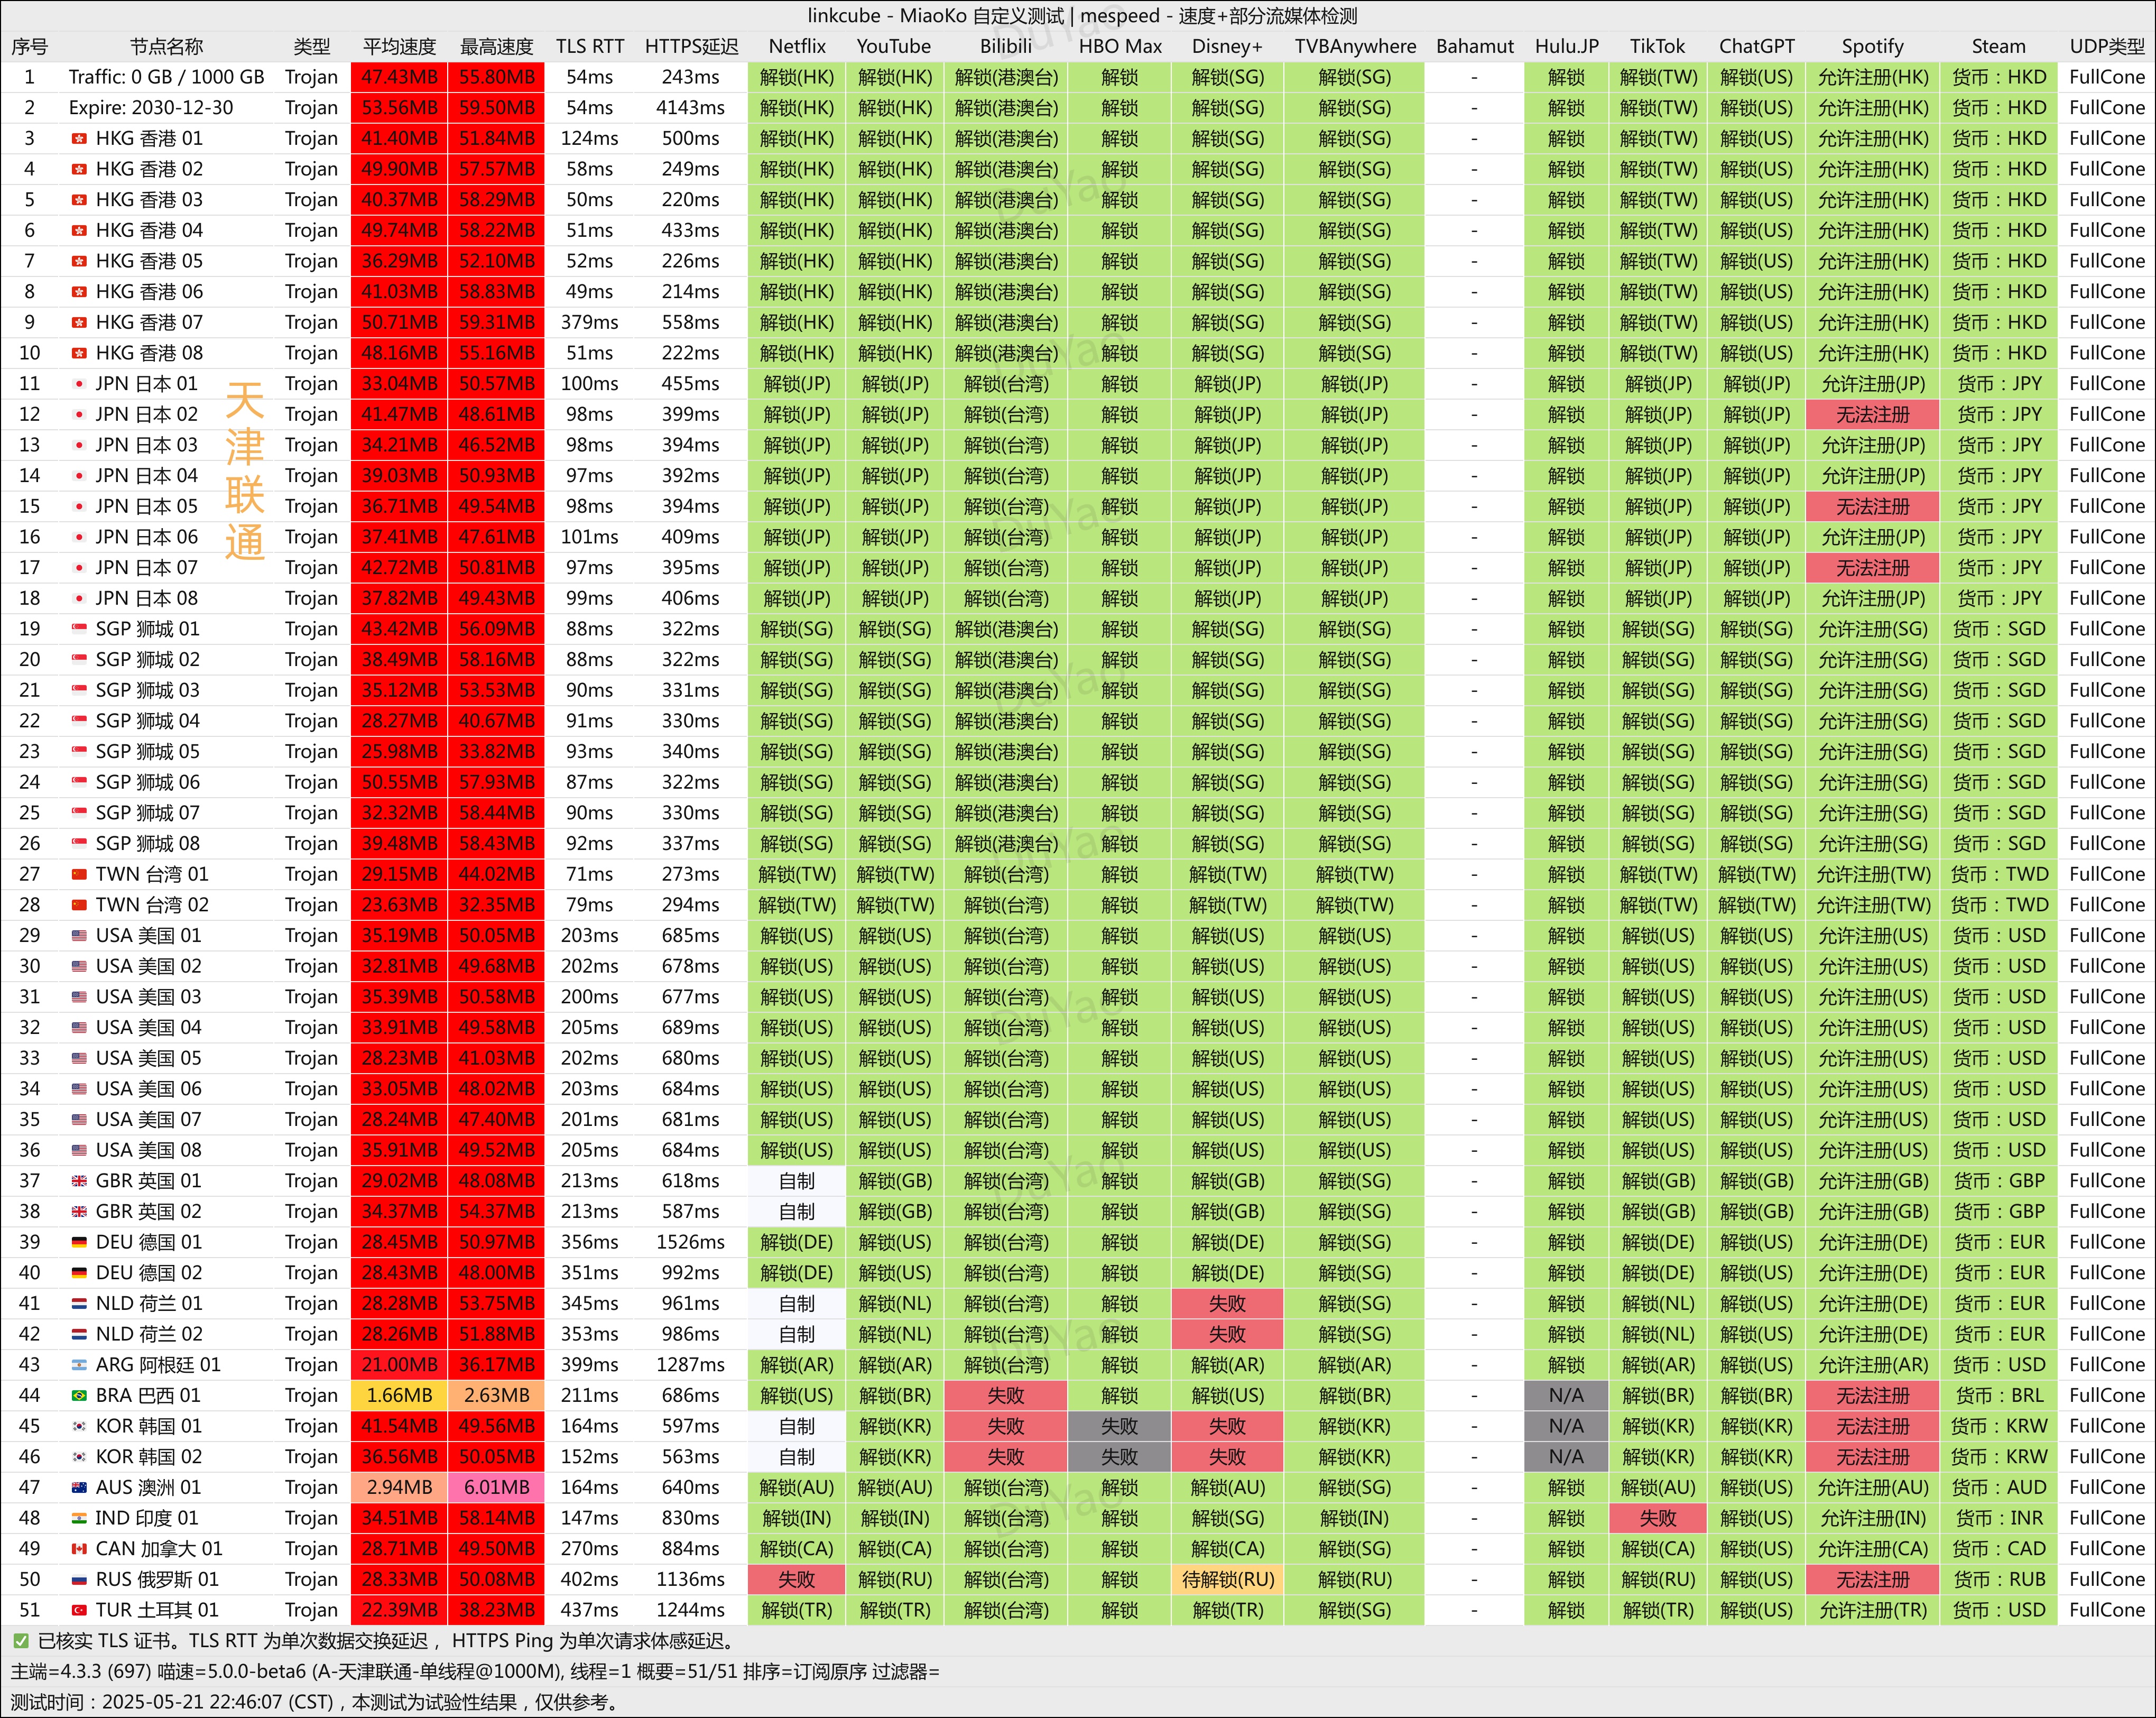Viewport: 2156px width, 1718px height.
Task: Click the US flag beside USA 美国 06
Action: (79, 1089)
